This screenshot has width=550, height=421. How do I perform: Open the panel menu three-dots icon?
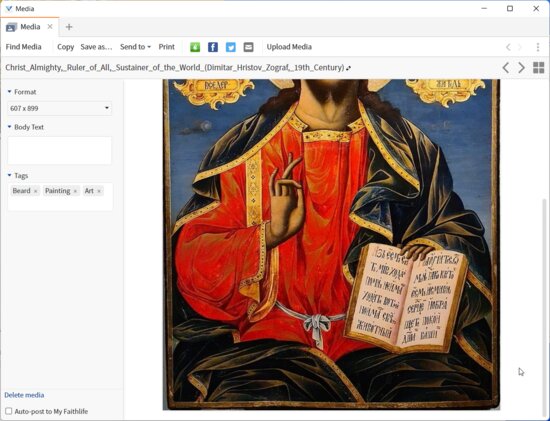pos(538,47)
